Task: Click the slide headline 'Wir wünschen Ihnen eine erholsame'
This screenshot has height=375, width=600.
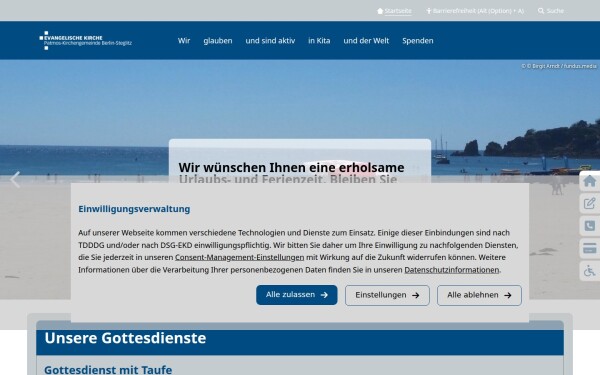Action: pyautogui.click(x=291, y=168)
